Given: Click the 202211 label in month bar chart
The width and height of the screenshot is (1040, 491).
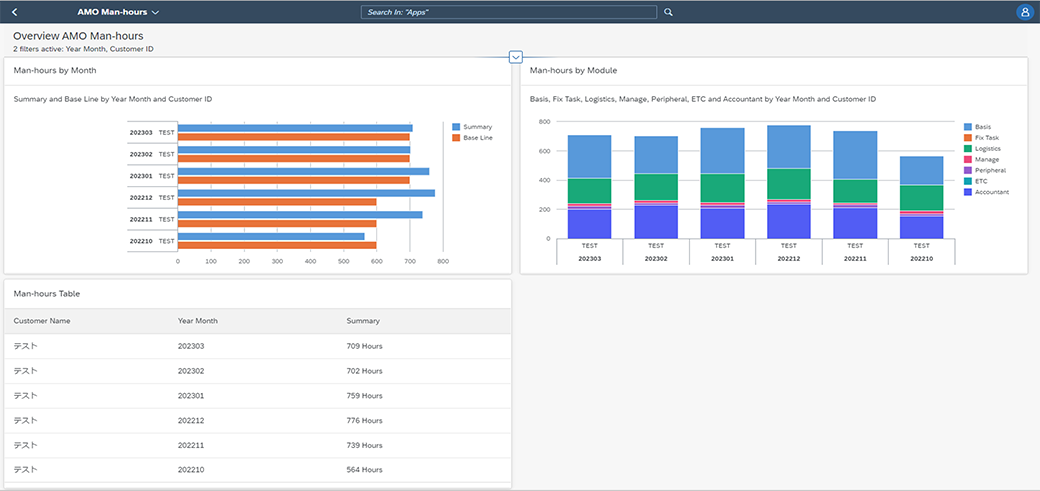Looking at the screenshot, I should click(x=141, y=219).
